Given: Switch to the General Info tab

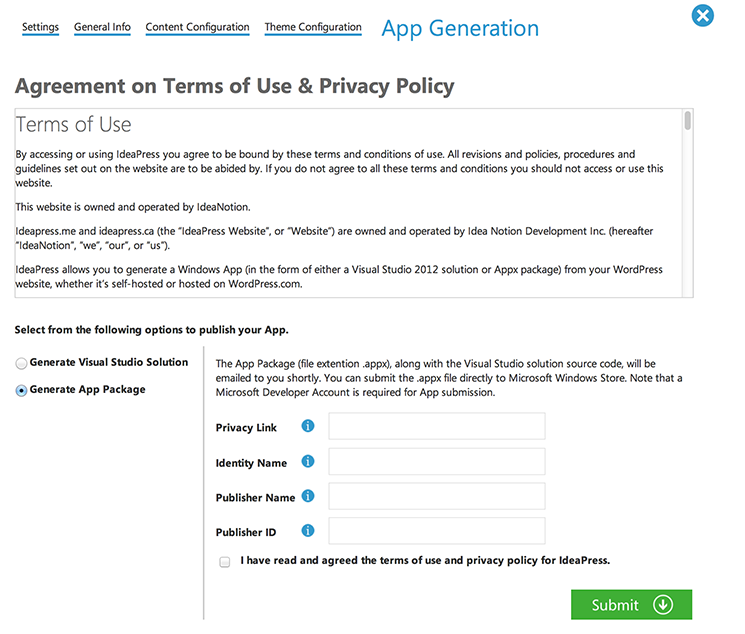Looking at the screenshot, I should click(x=102, y=27).
